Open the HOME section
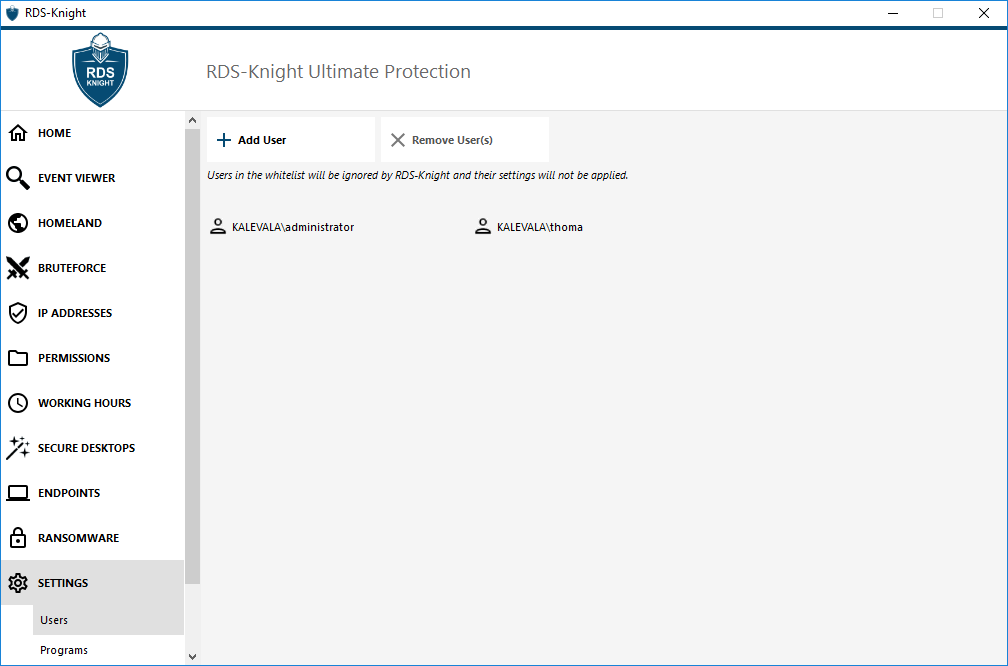The width and height of the screenshot is (1008, 666). click(93, 133)
